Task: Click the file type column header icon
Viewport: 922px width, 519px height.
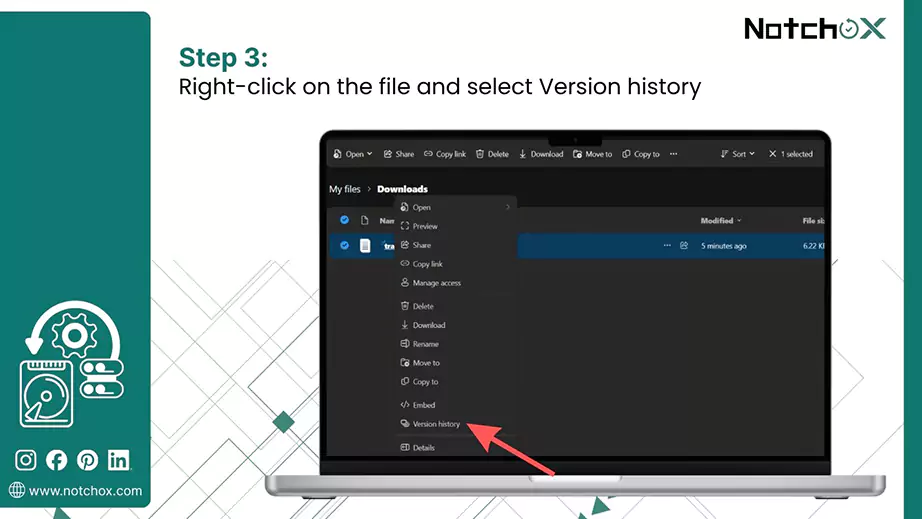Action: click(x=365, y=220)
